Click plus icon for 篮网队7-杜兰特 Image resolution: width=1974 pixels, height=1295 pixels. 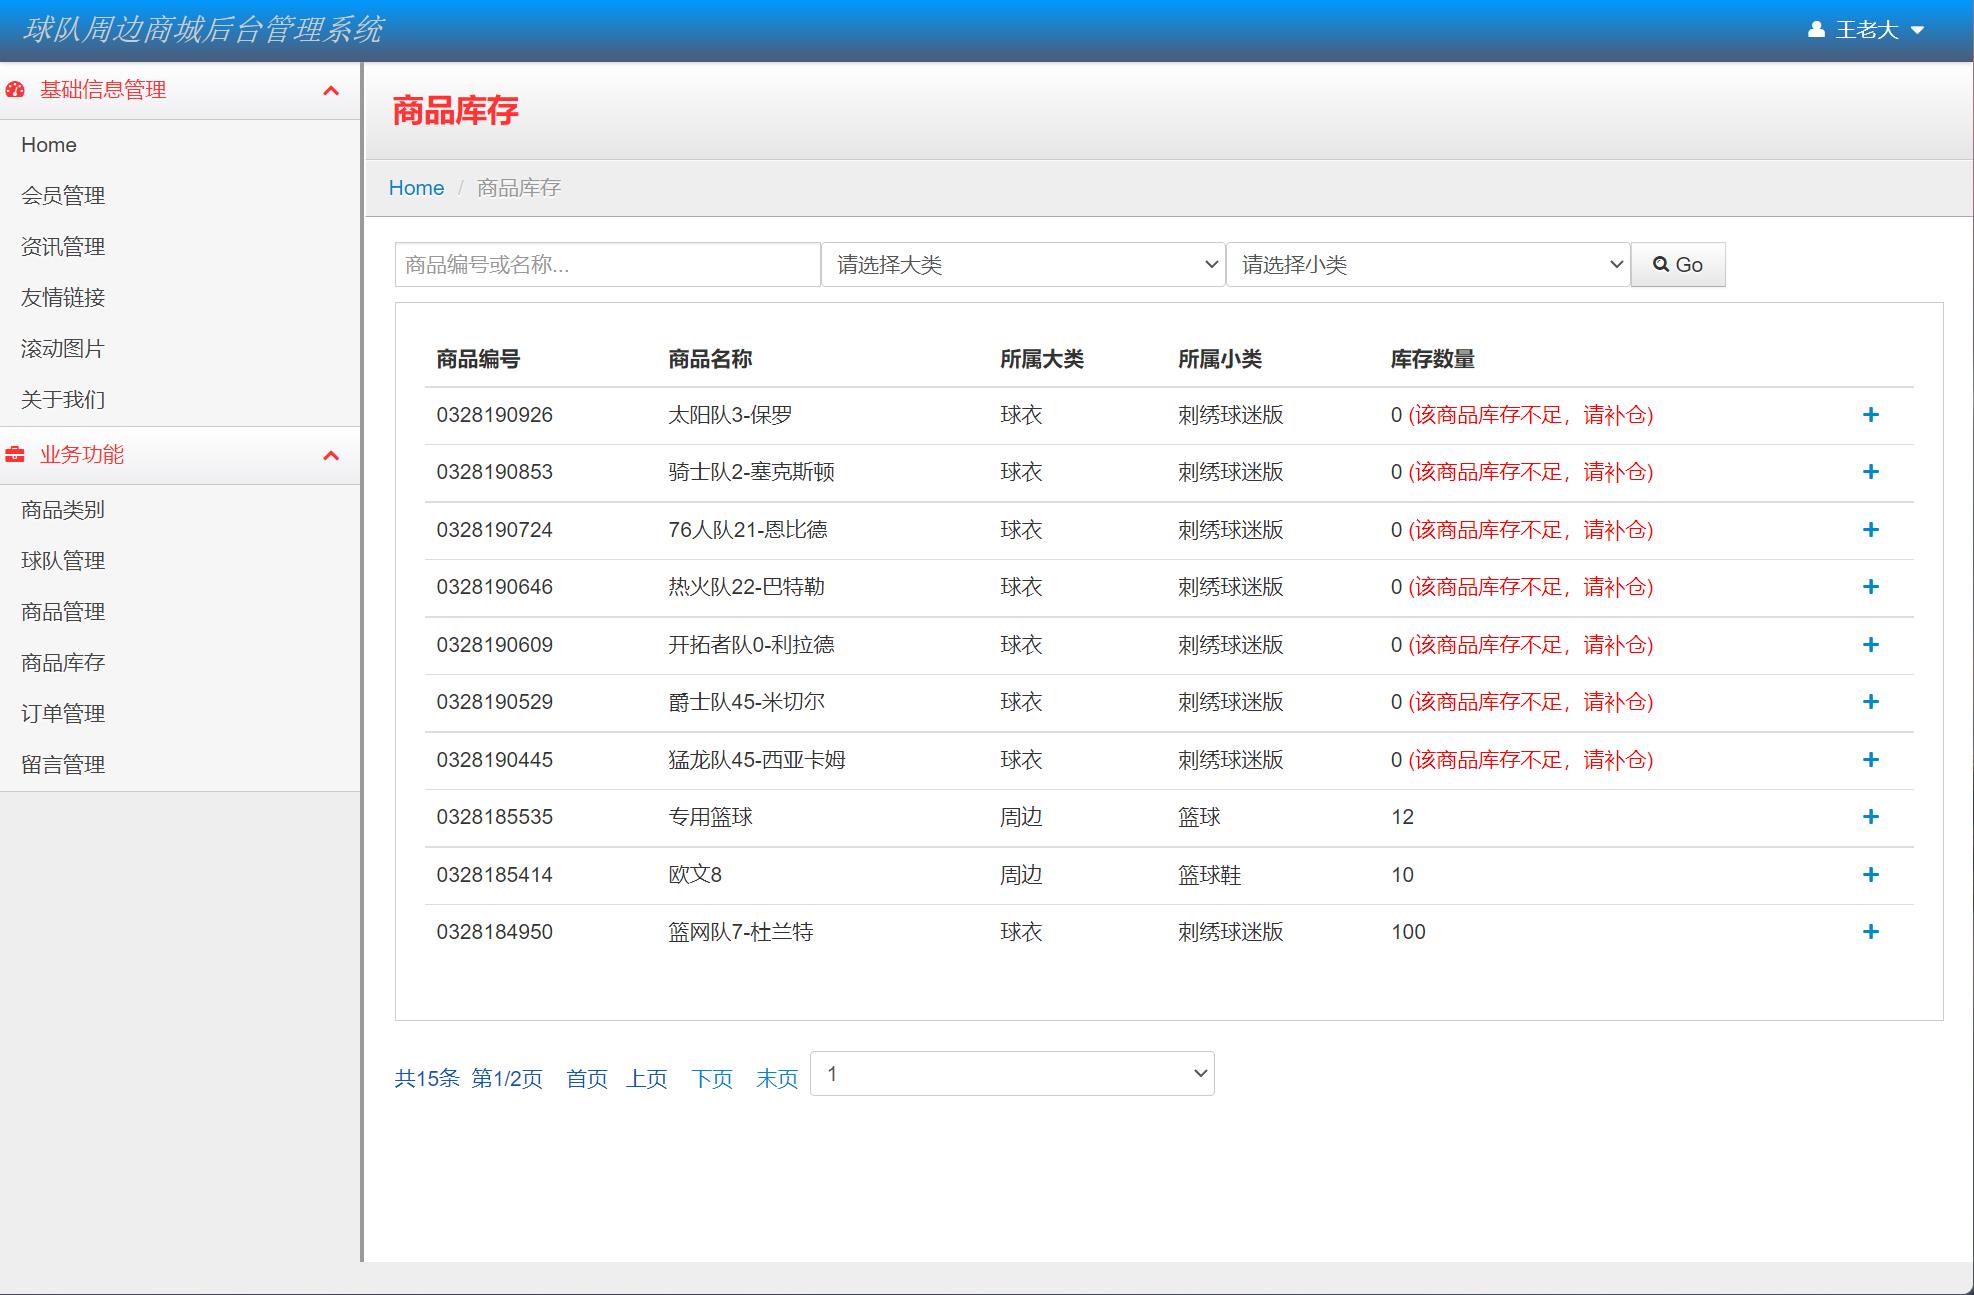point(1870,932)
